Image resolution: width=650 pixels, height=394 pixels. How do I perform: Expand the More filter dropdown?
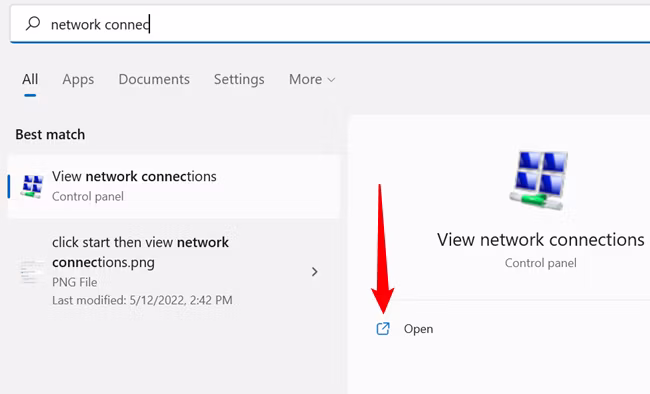pyautogui.click(x=312, y=79)
